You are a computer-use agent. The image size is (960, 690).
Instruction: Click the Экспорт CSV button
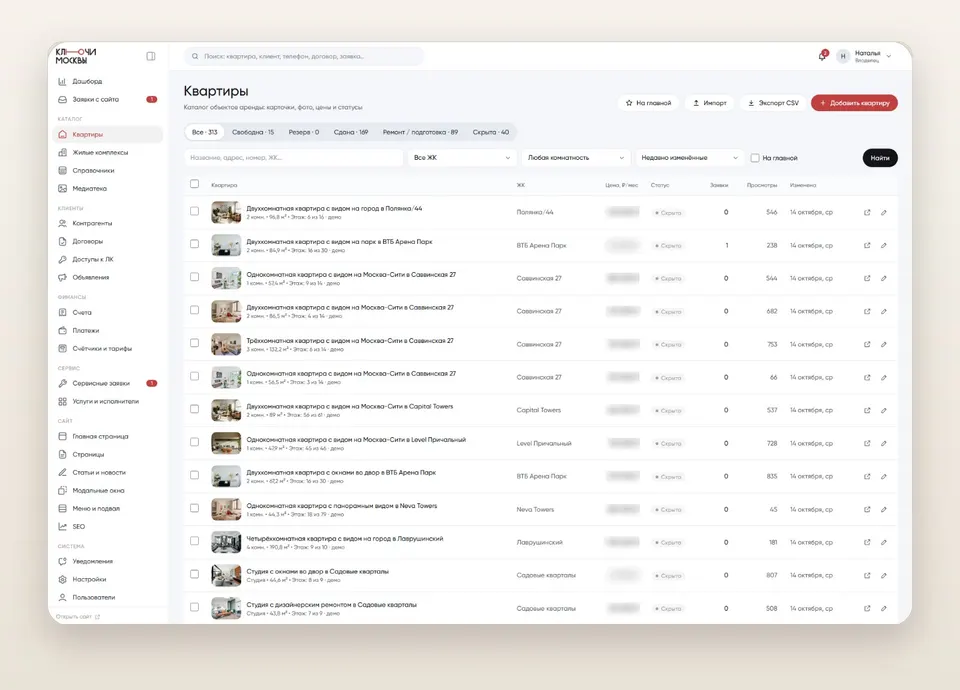(x=773, y=103)
